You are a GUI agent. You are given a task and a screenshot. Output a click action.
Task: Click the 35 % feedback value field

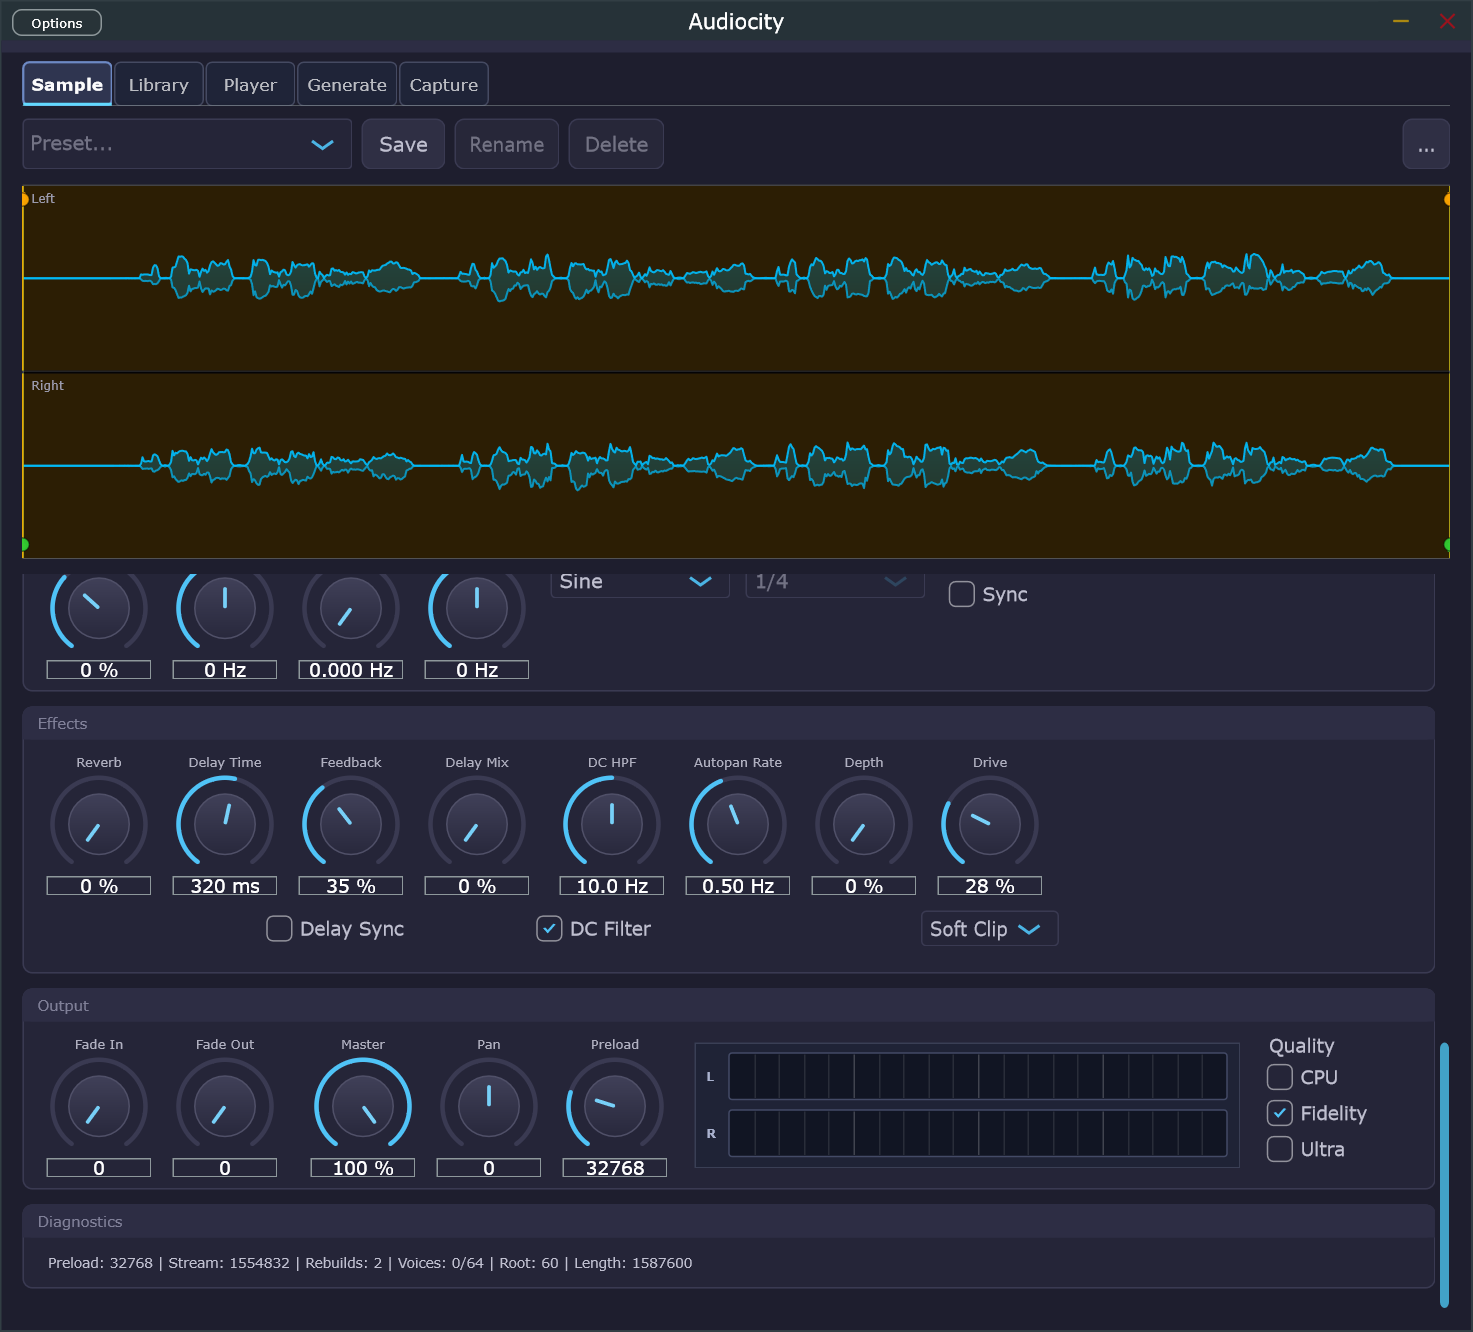(x=351, y=886)
